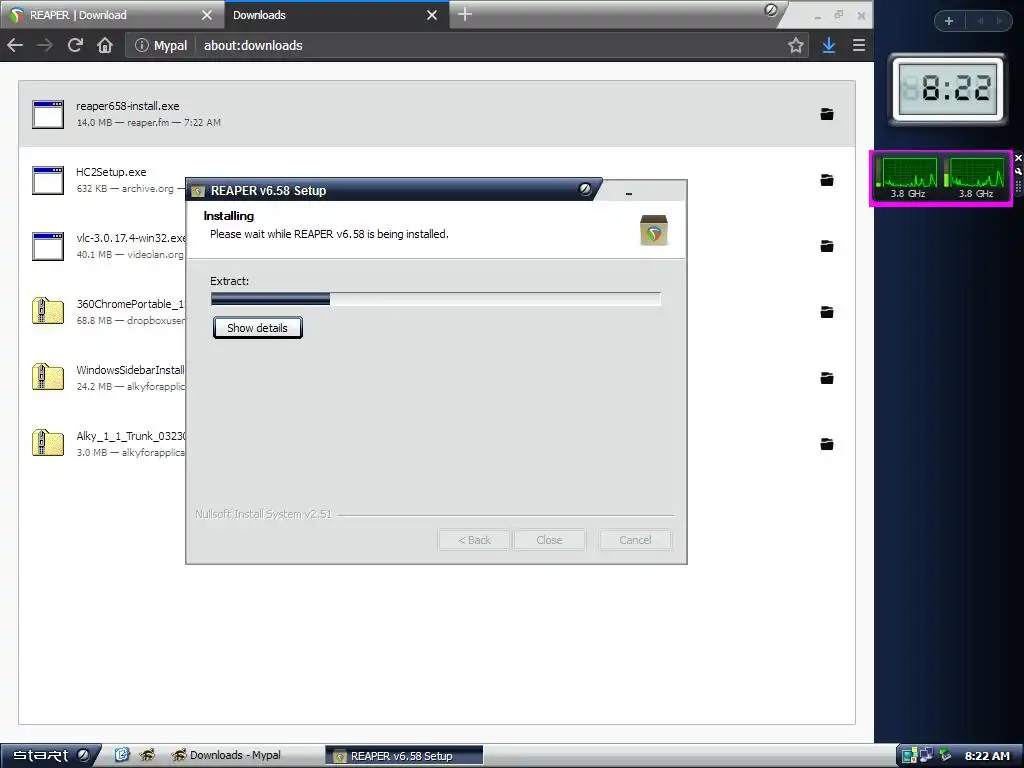Screen dimensions: 1024x768
Task: Open containing folder for vlc-3.0.17.4-win32.exe
Action: pos(827,246)
